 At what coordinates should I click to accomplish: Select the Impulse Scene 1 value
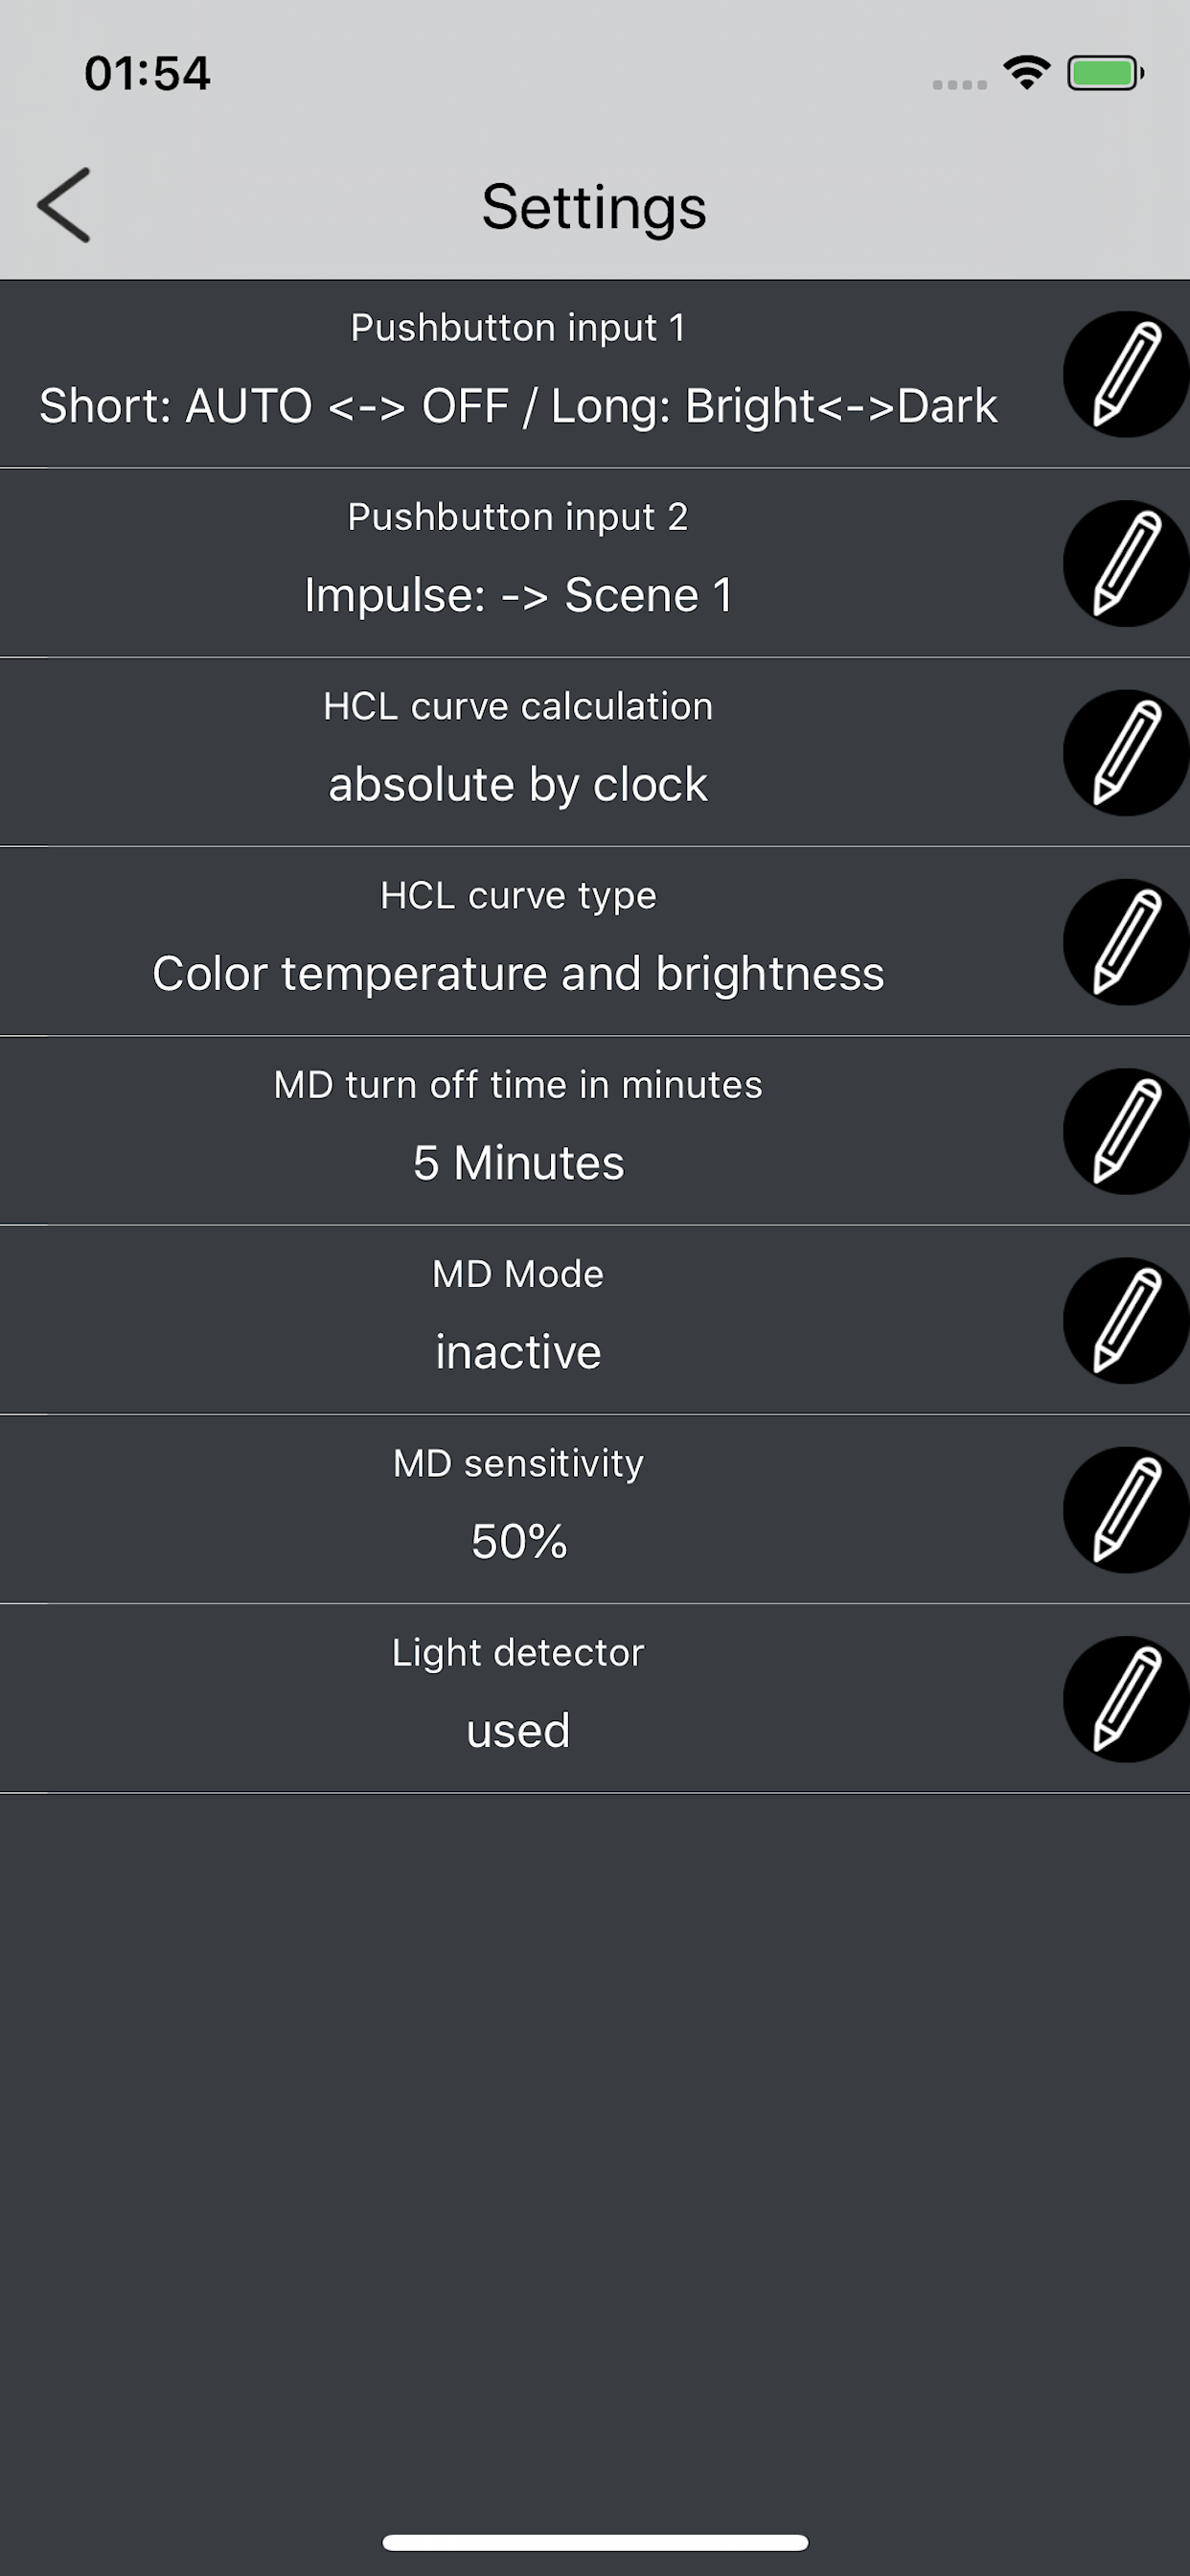coord(517,593)
